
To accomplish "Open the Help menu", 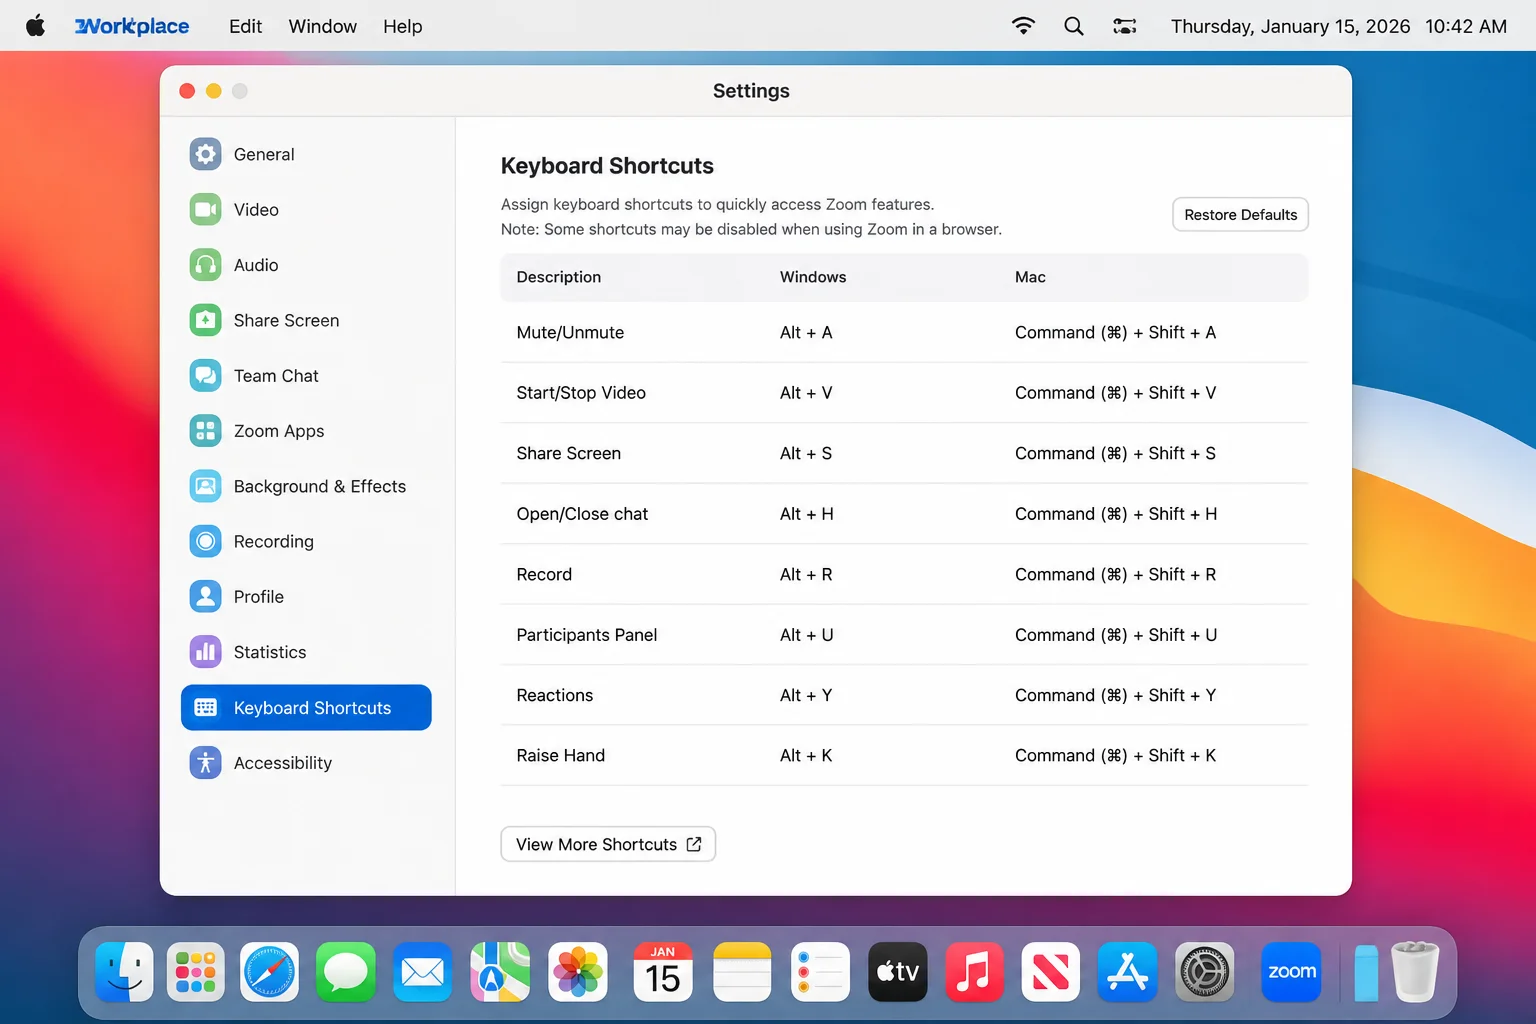I will 402,26.
